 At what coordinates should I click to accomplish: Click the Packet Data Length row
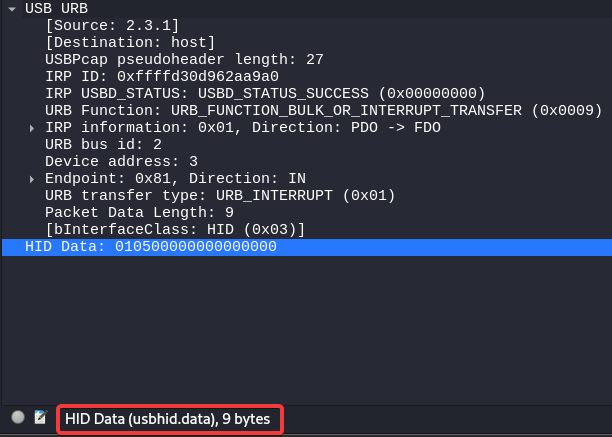coord(139,212)
